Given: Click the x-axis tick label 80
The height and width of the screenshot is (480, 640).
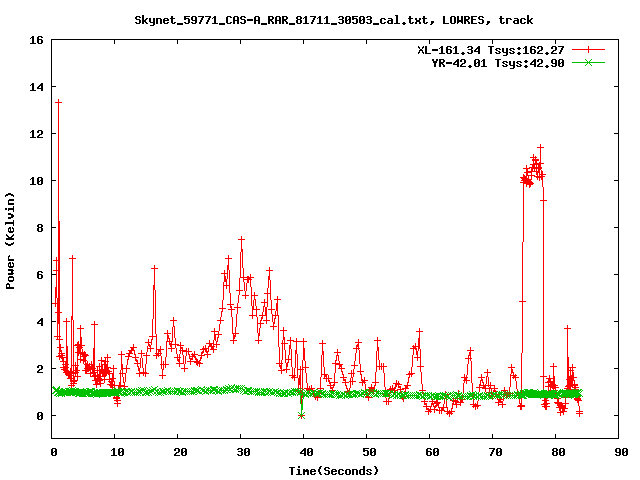Looking at the screenshot, I should pyautogui.click(x=558, y=452).
